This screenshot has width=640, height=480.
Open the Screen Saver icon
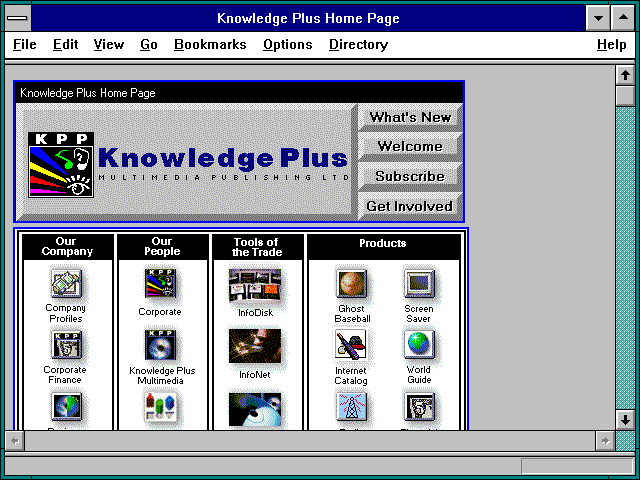[419, 283]
